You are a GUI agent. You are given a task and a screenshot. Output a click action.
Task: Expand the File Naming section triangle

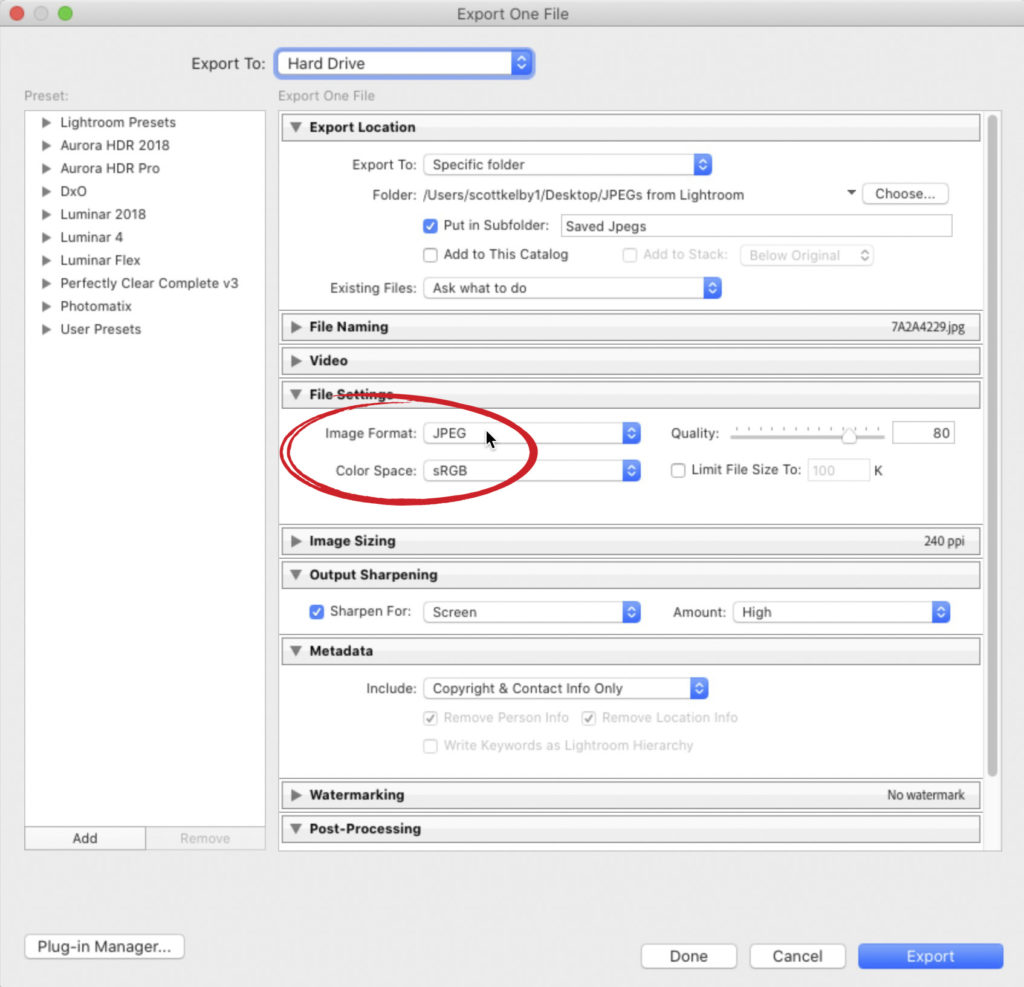pyautogui.click(x=296, y=327)
